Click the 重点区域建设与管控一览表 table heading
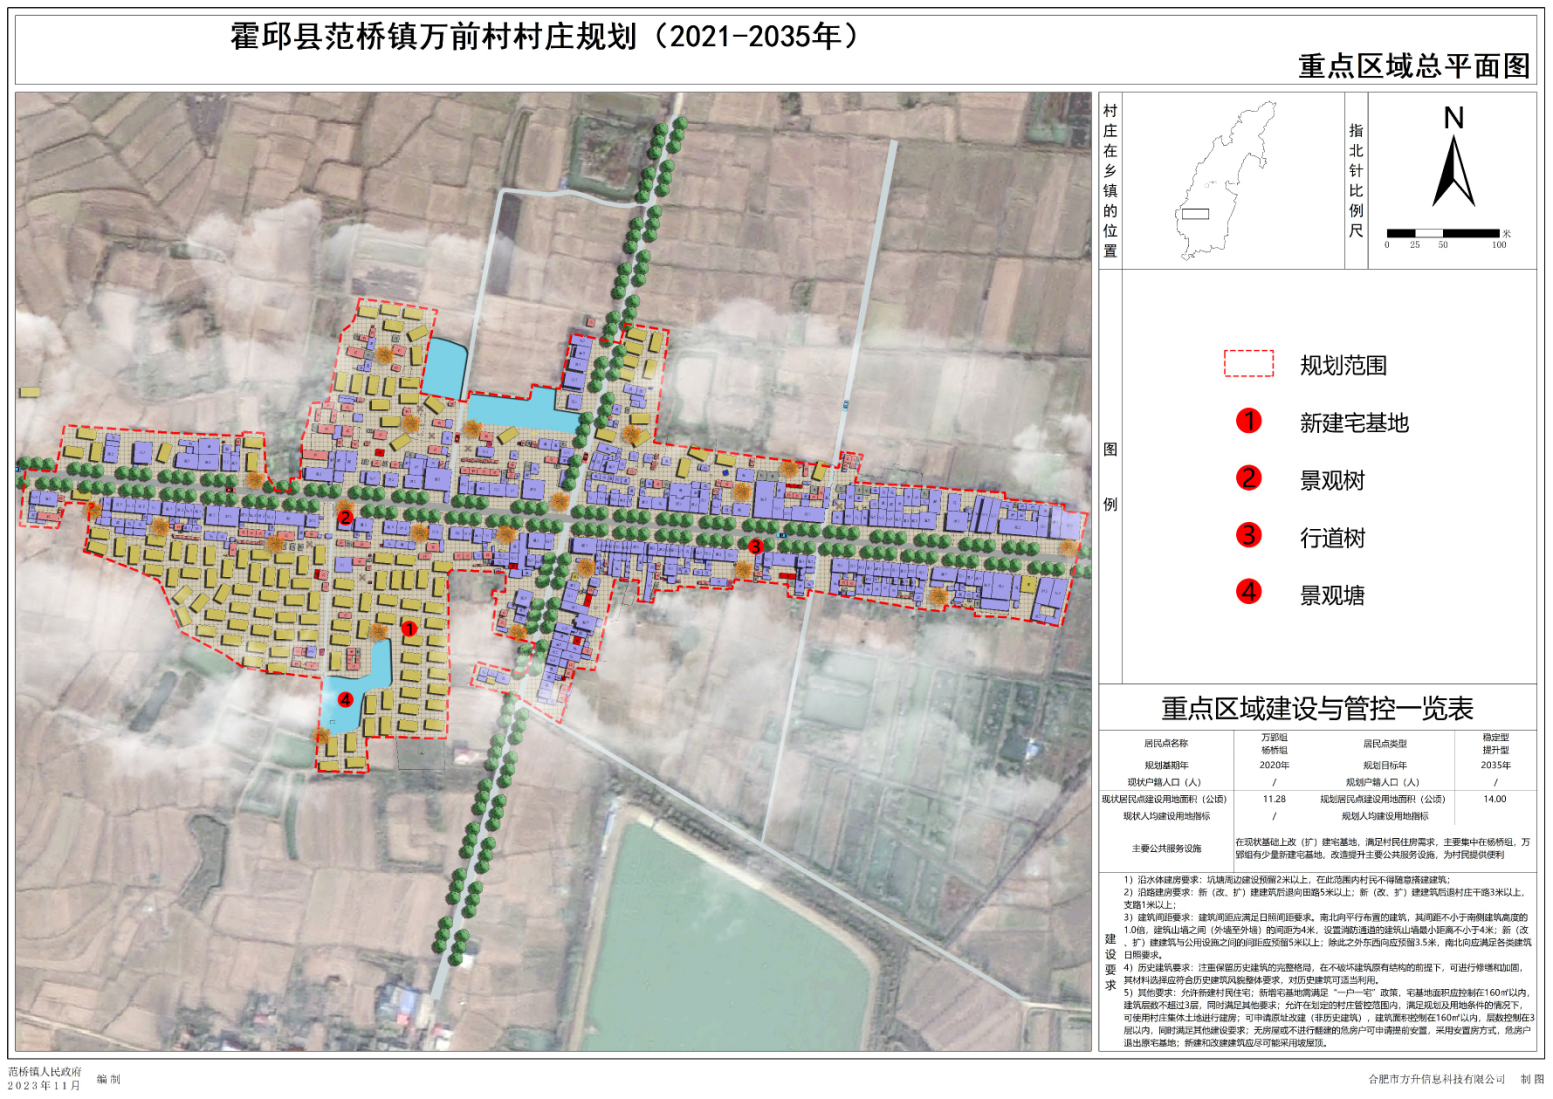 click(x=1317, y=709)
